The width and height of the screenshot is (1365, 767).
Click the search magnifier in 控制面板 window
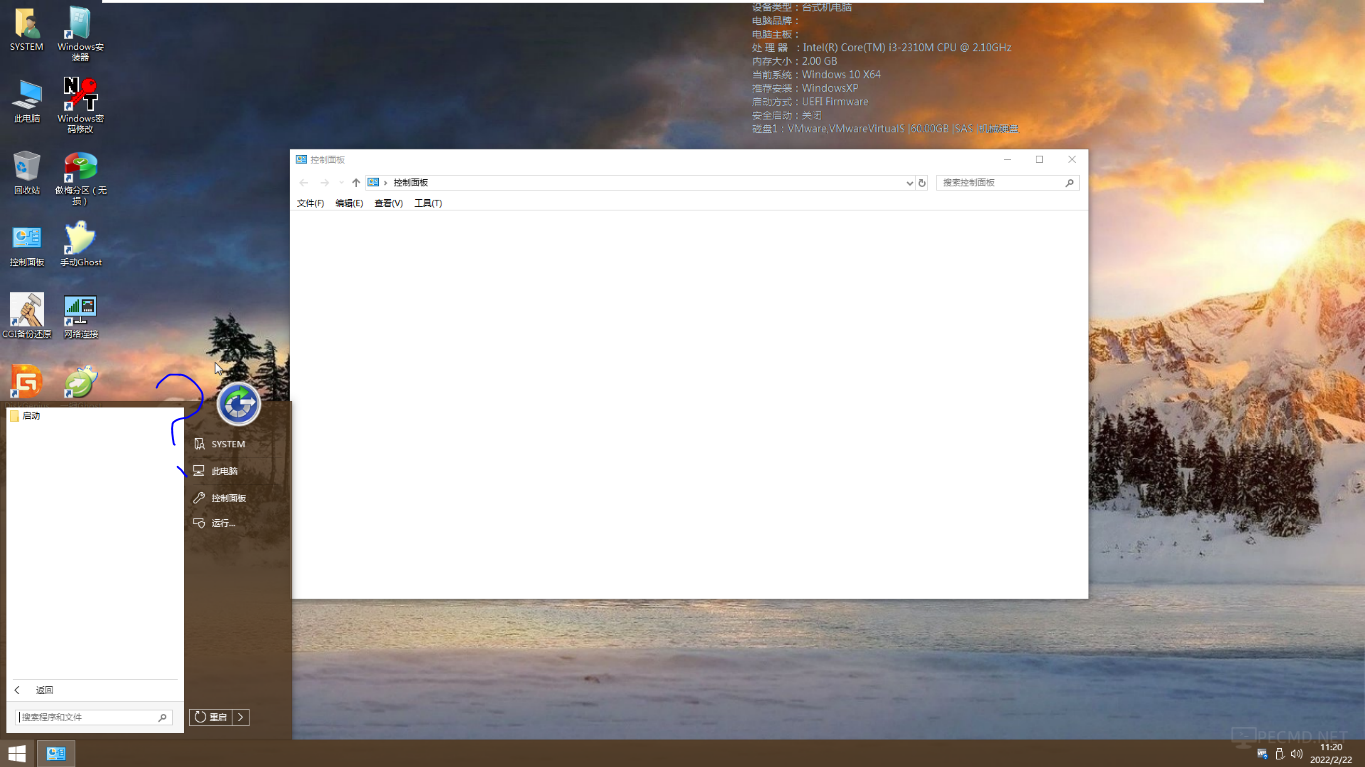click(1069, 183)
